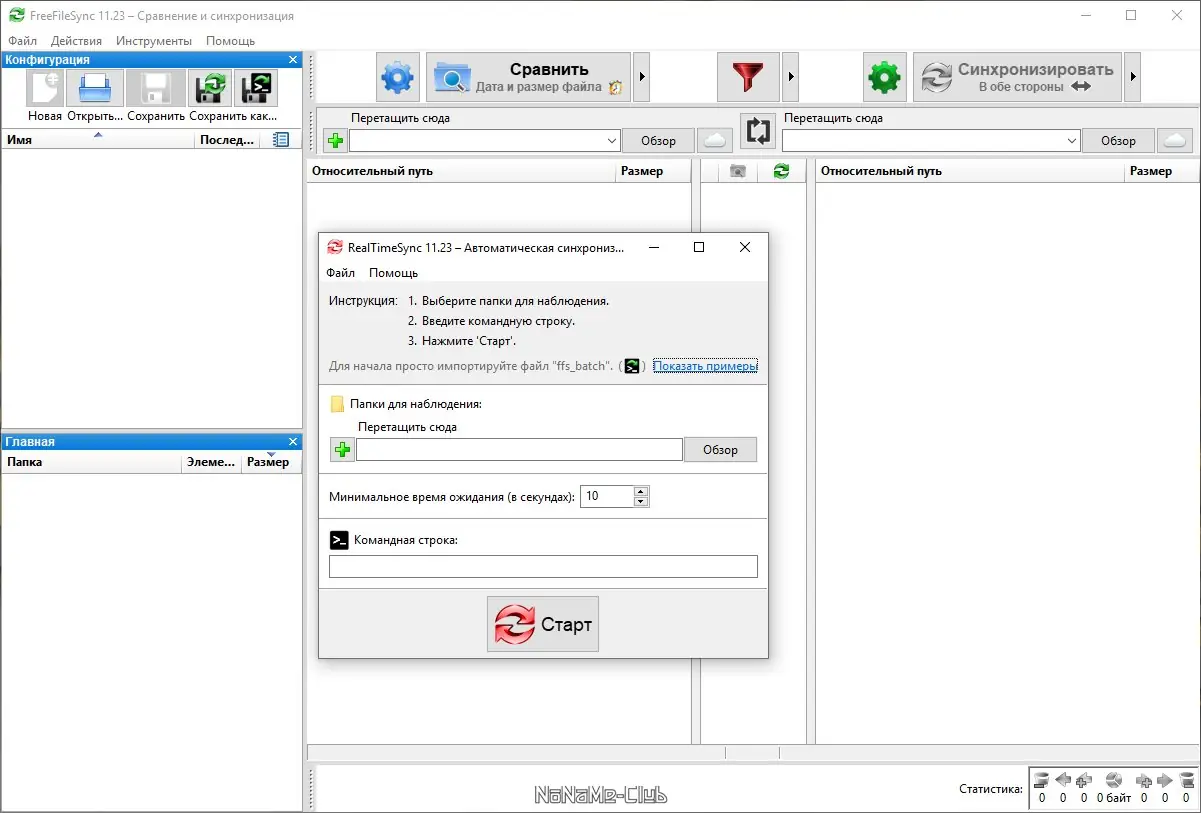Click left-arrow update statistics icon
This screenshot has width=1201, height=813.
pos(1063,781)
